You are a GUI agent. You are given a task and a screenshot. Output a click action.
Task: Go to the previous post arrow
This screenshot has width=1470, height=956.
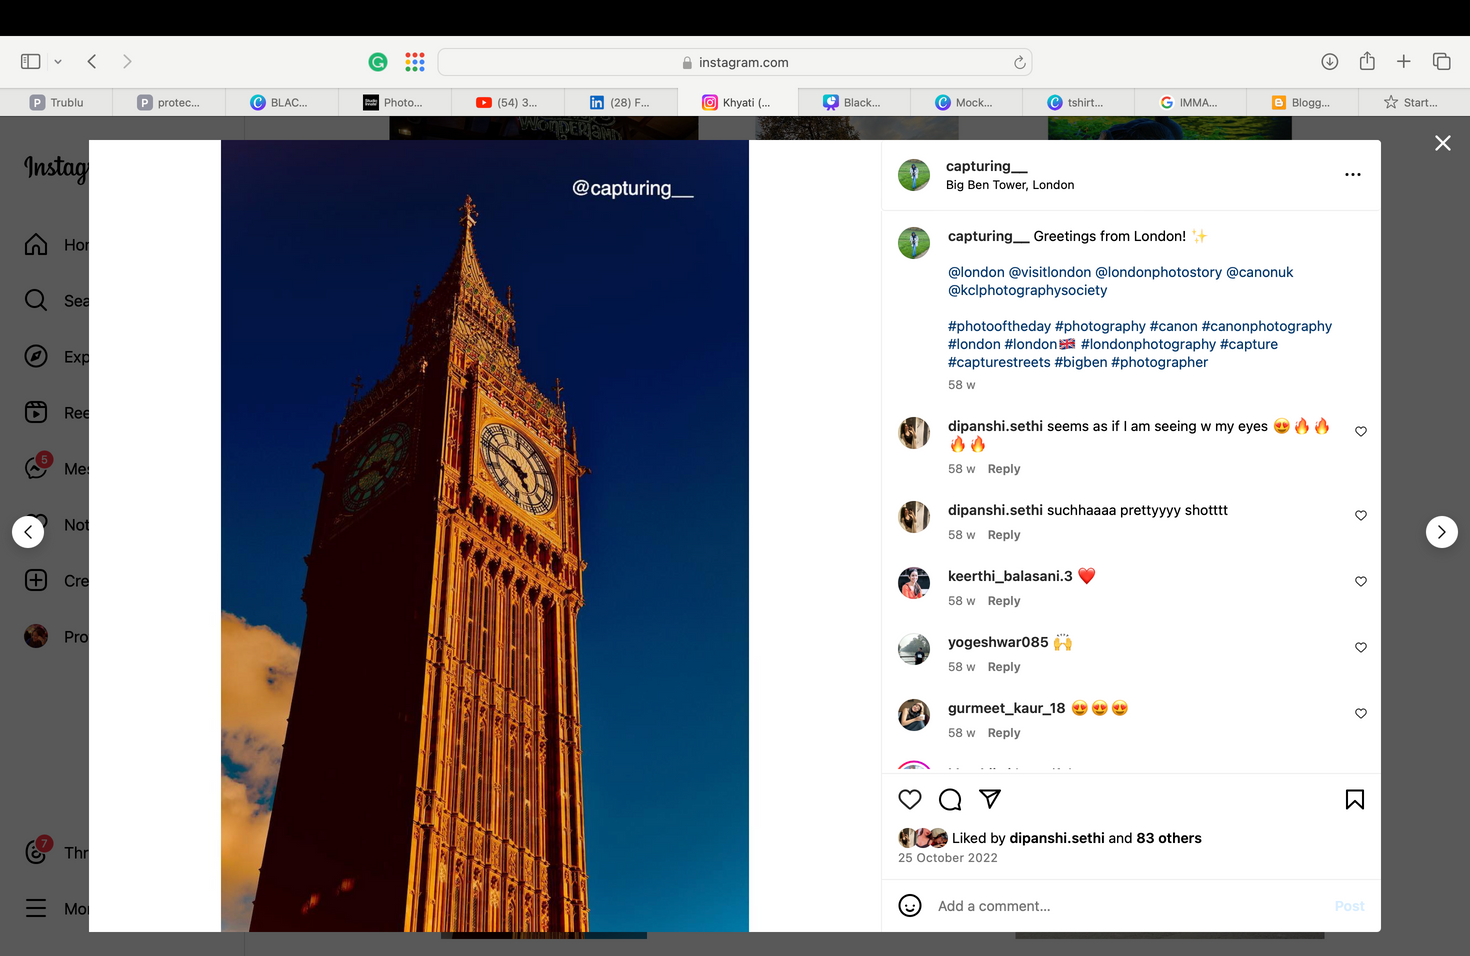tap(28, 532)
